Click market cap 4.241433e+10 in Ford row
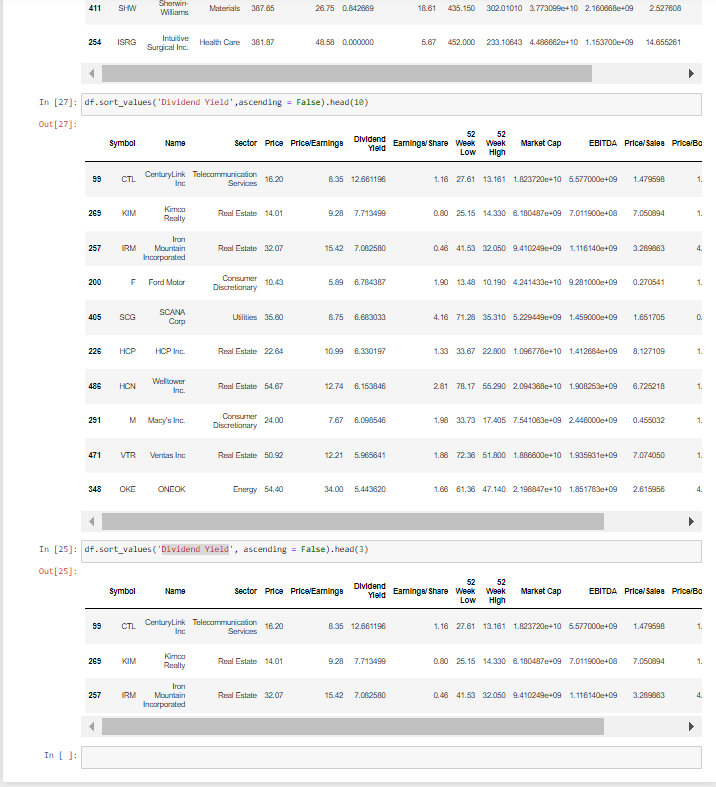 [x=537, y=282]
